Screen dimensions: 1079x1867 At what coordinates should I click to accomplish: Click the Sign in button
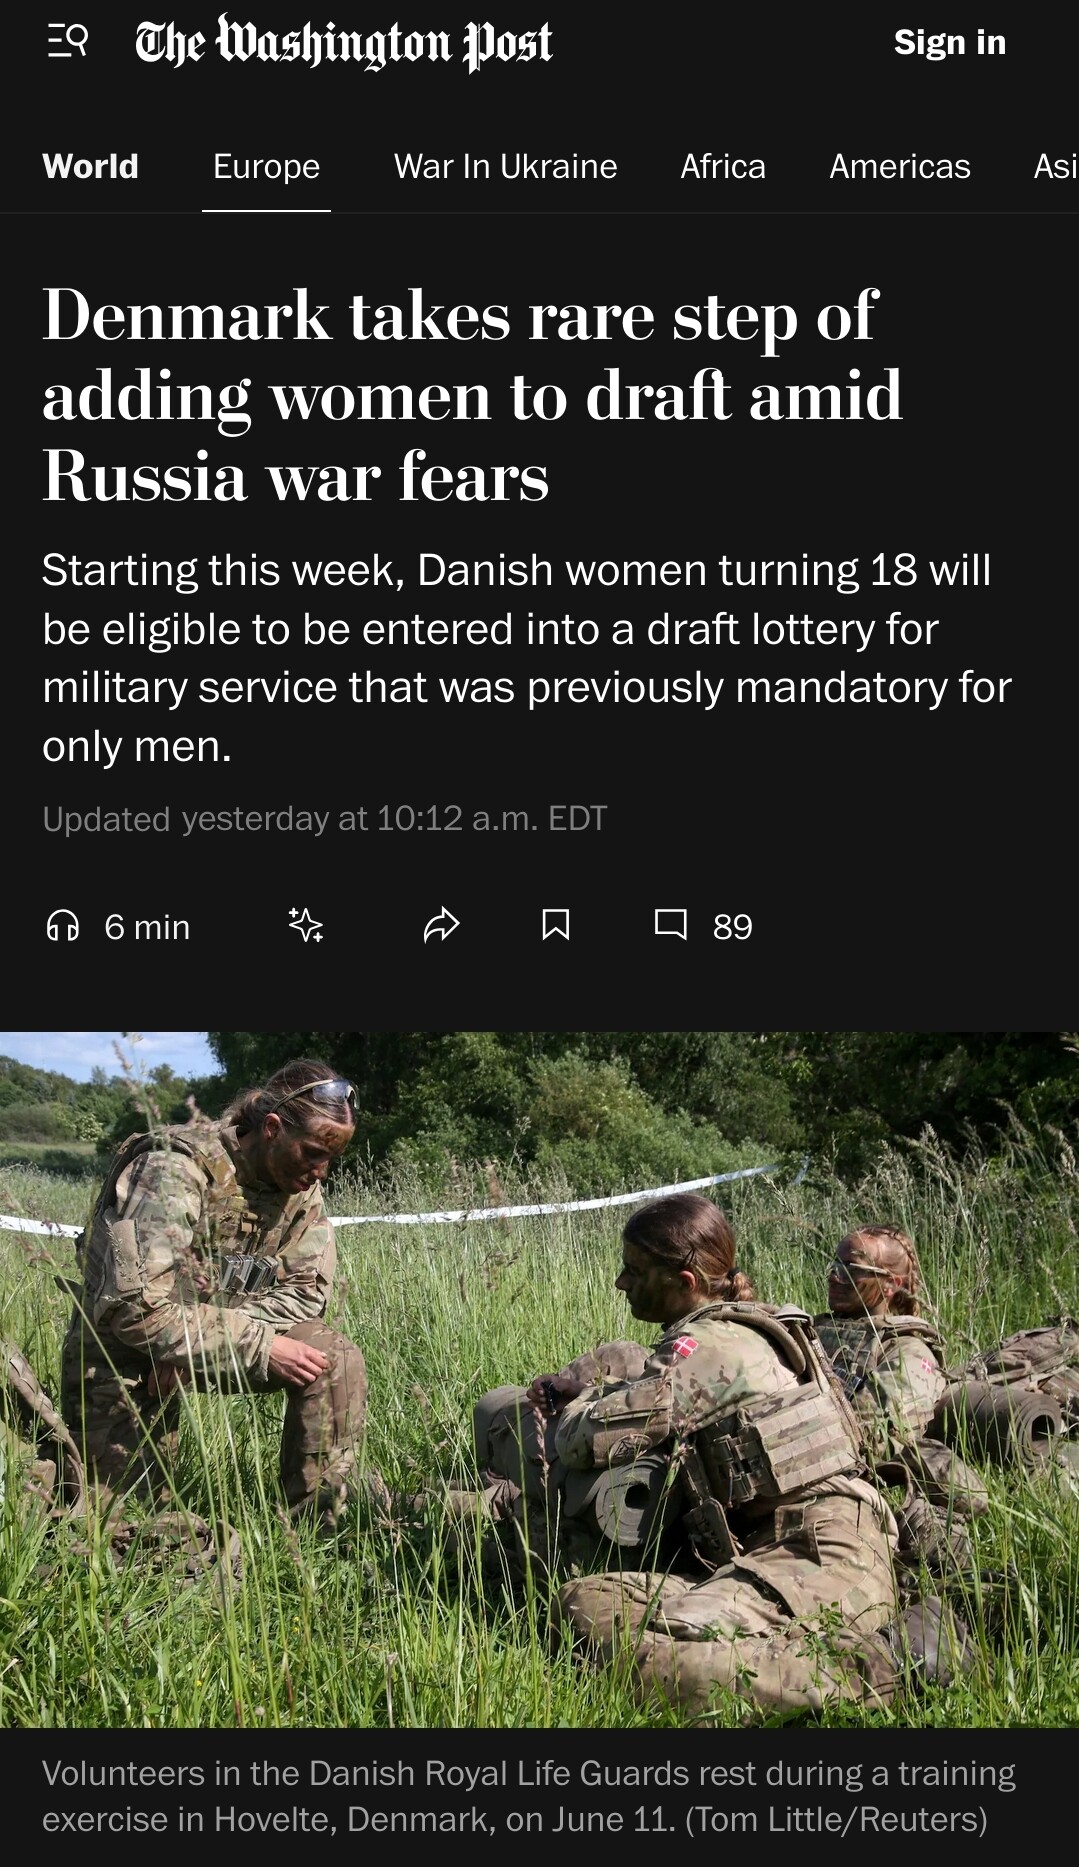click(x=949, y=42)
